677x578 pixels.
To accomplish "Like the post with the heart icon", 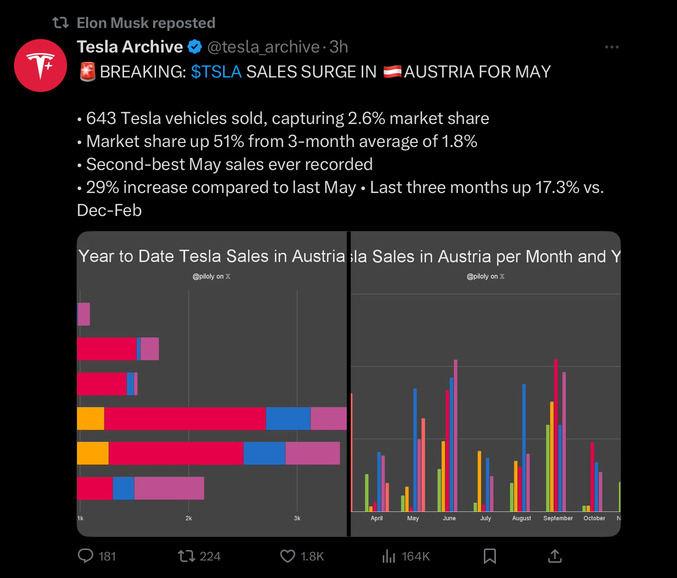I will click(x=287, y=555).
